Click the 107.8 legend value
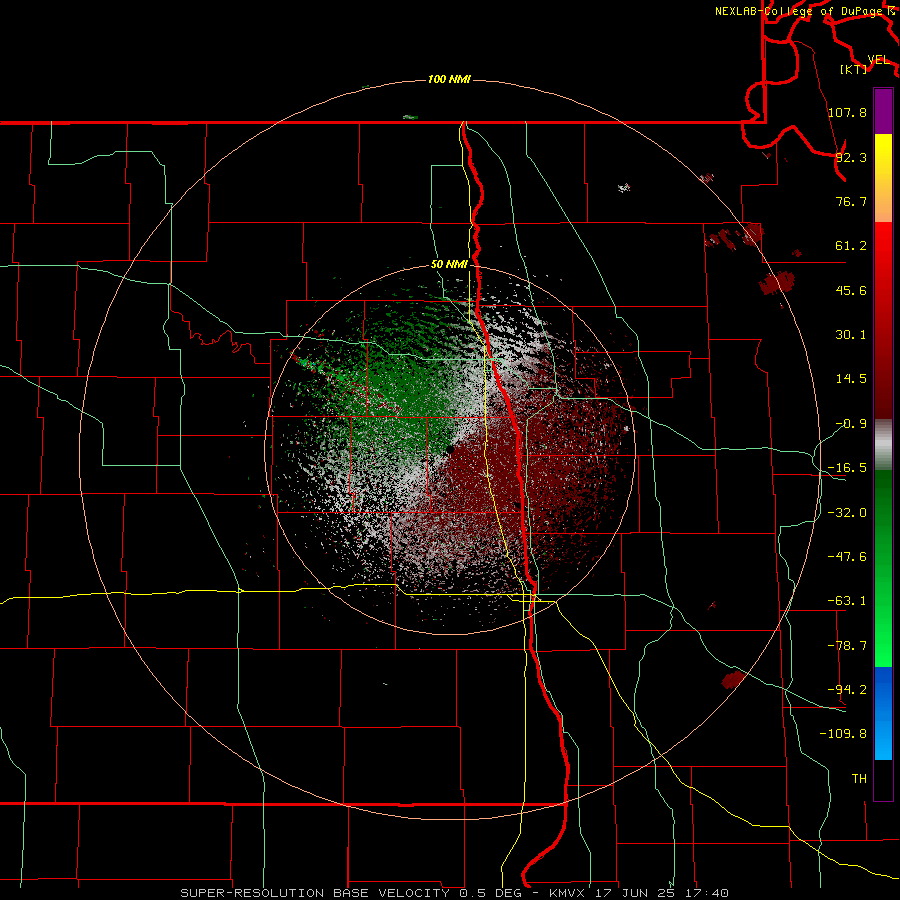900x900 pixels. (x=847, y=112)
